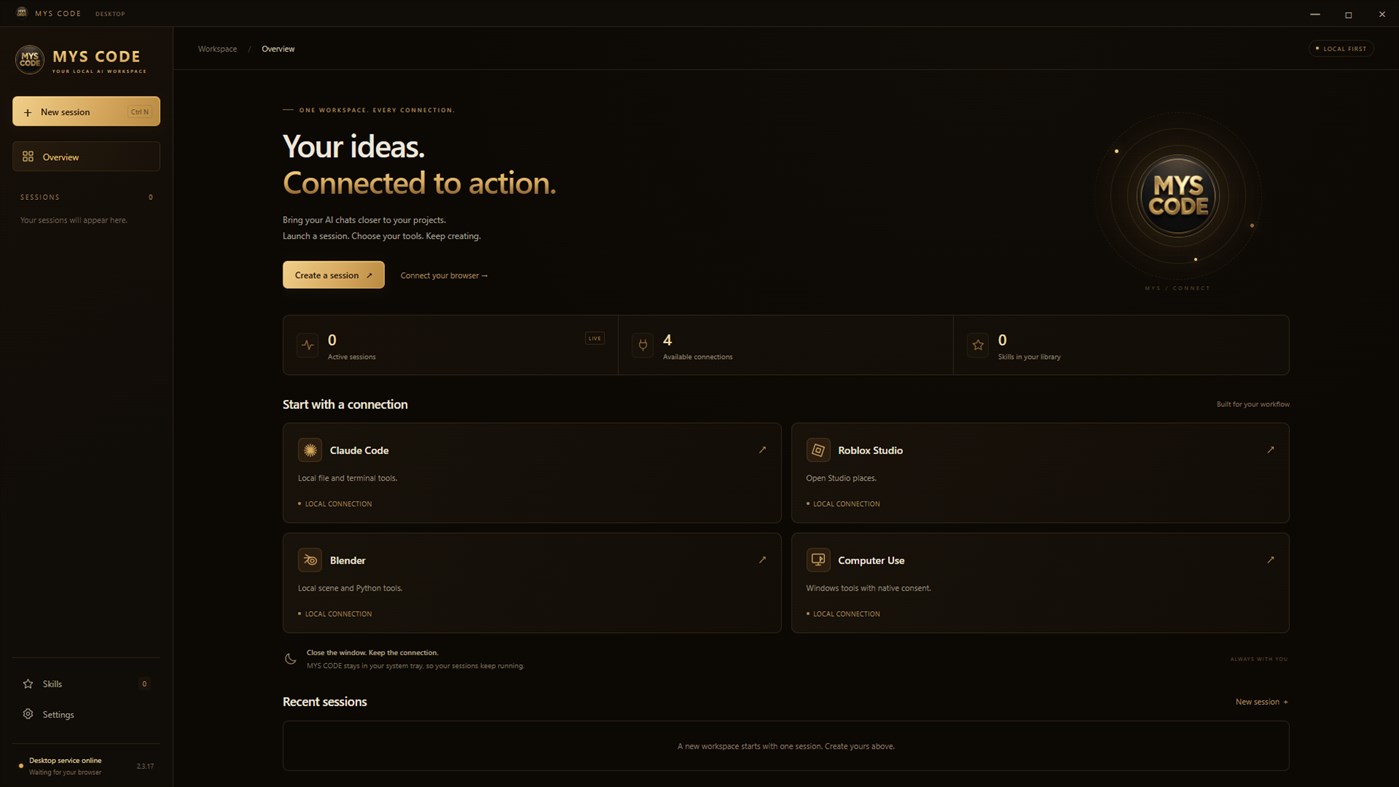Viewport: 1399px width, 787px height.
Task: Click 'A new workspace starts with one session' text
Action: [x=786, y=746]
